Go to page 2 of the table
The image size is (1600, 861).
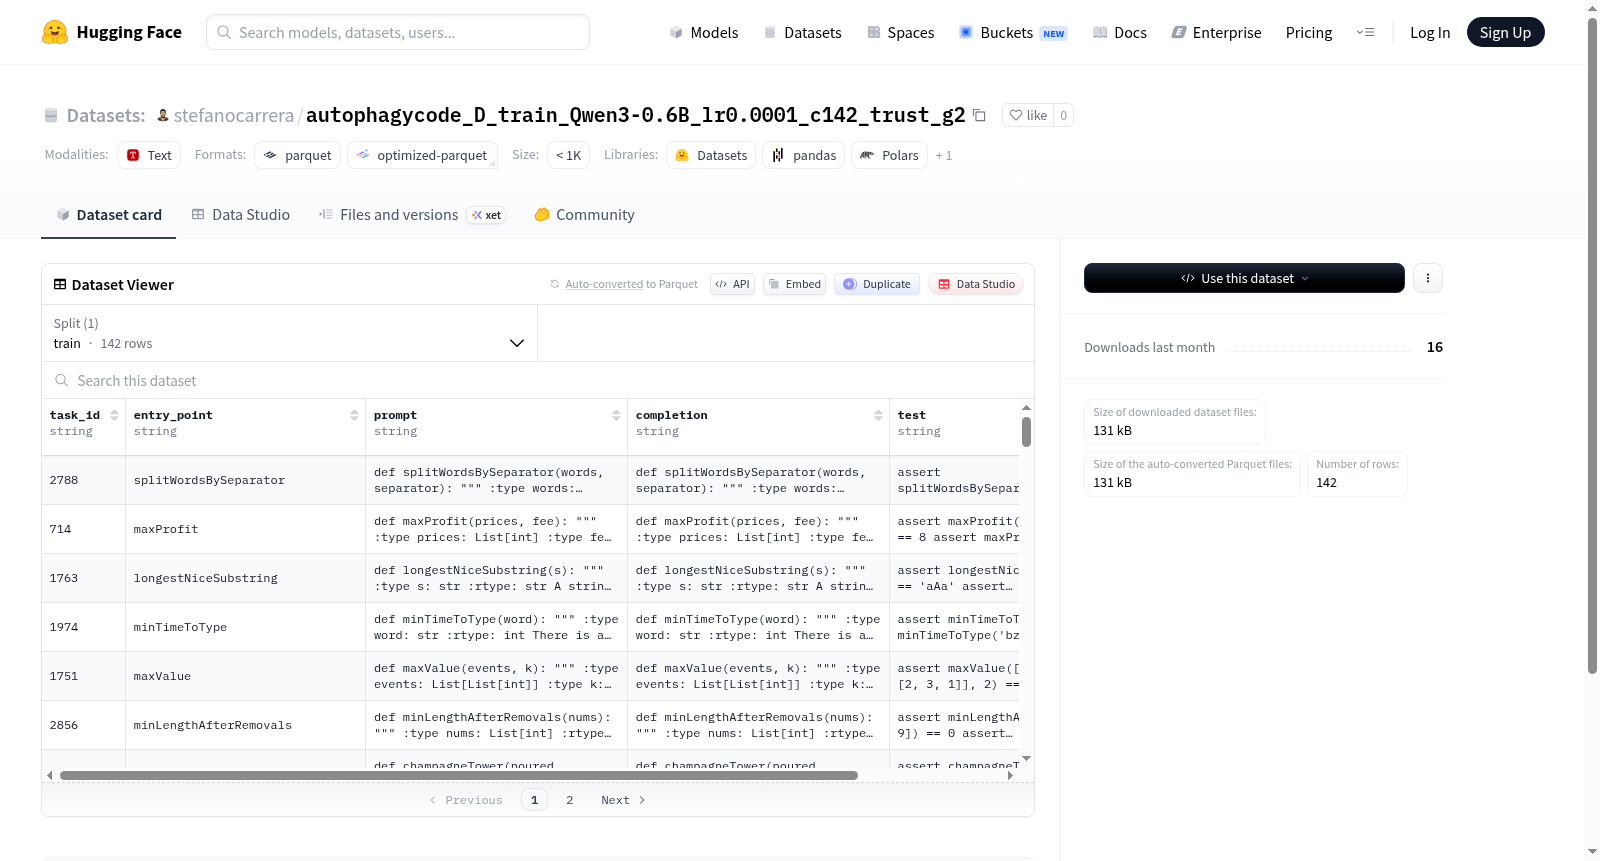click(570, 800)
